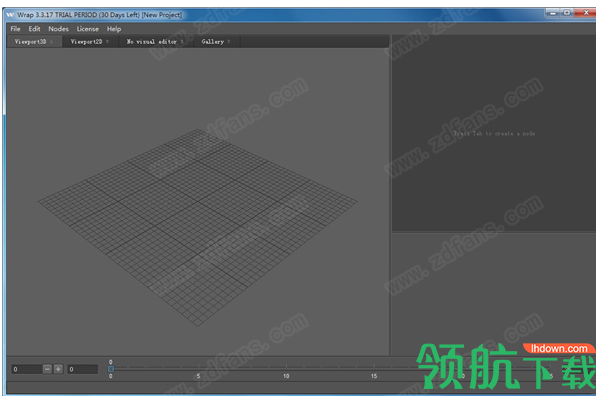
Task: Click the 'Press Tab to create a node' hint
Action: coord(494,133)
